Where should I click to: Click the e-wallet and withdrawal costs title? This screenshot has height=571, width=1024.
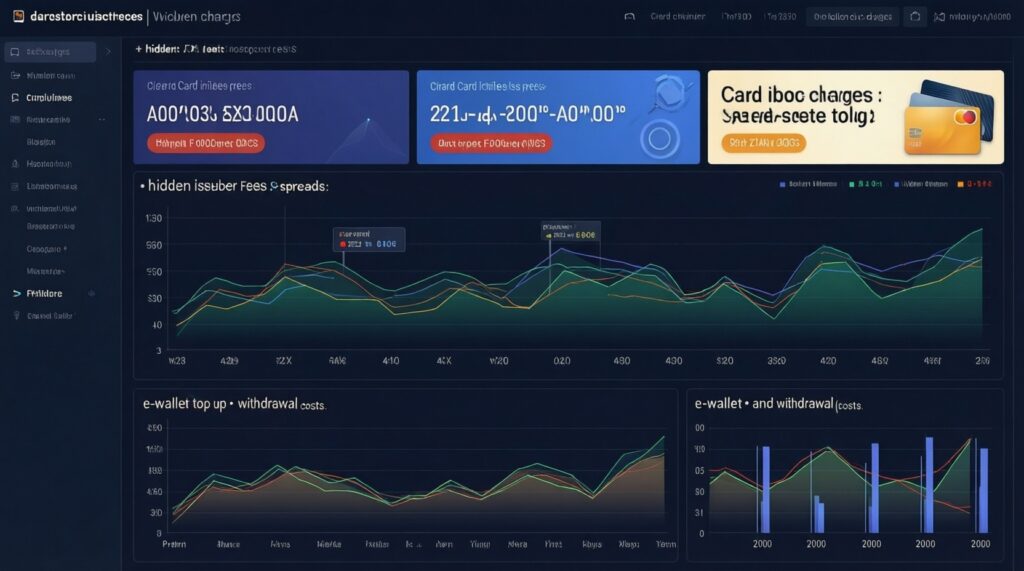point(778,404)
